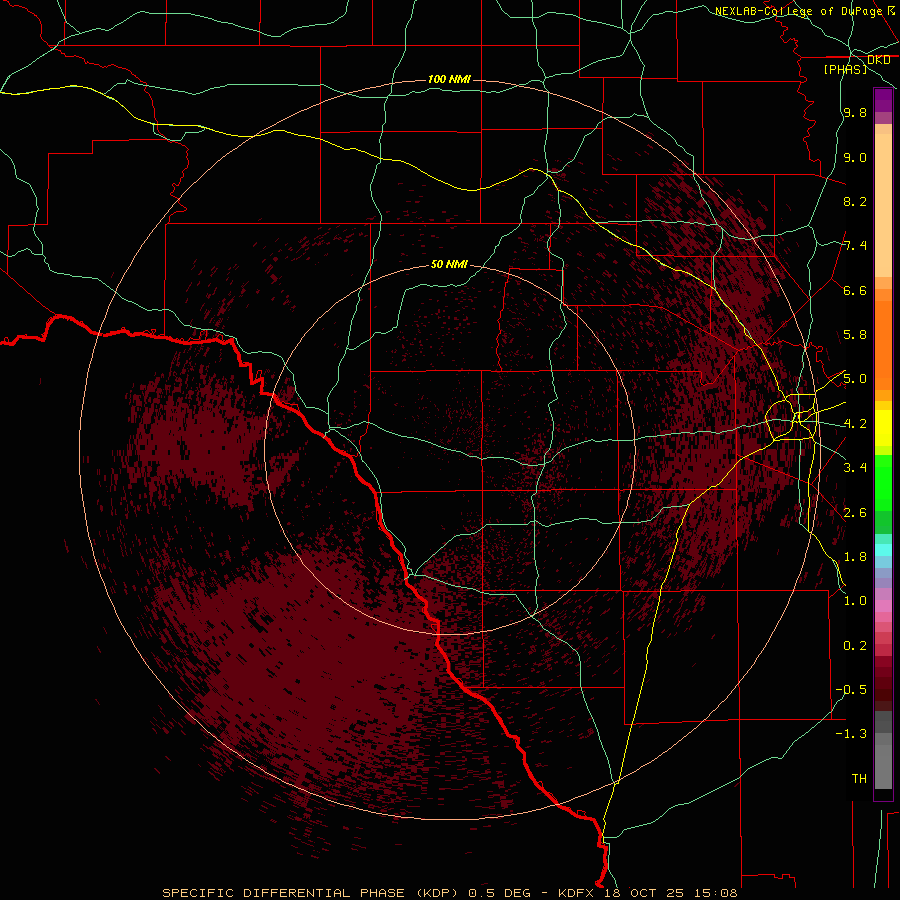The width and height of the screenshot is (900, 900).
Task: Select the 9.8 value on the color scale
Action: [855, 112]
